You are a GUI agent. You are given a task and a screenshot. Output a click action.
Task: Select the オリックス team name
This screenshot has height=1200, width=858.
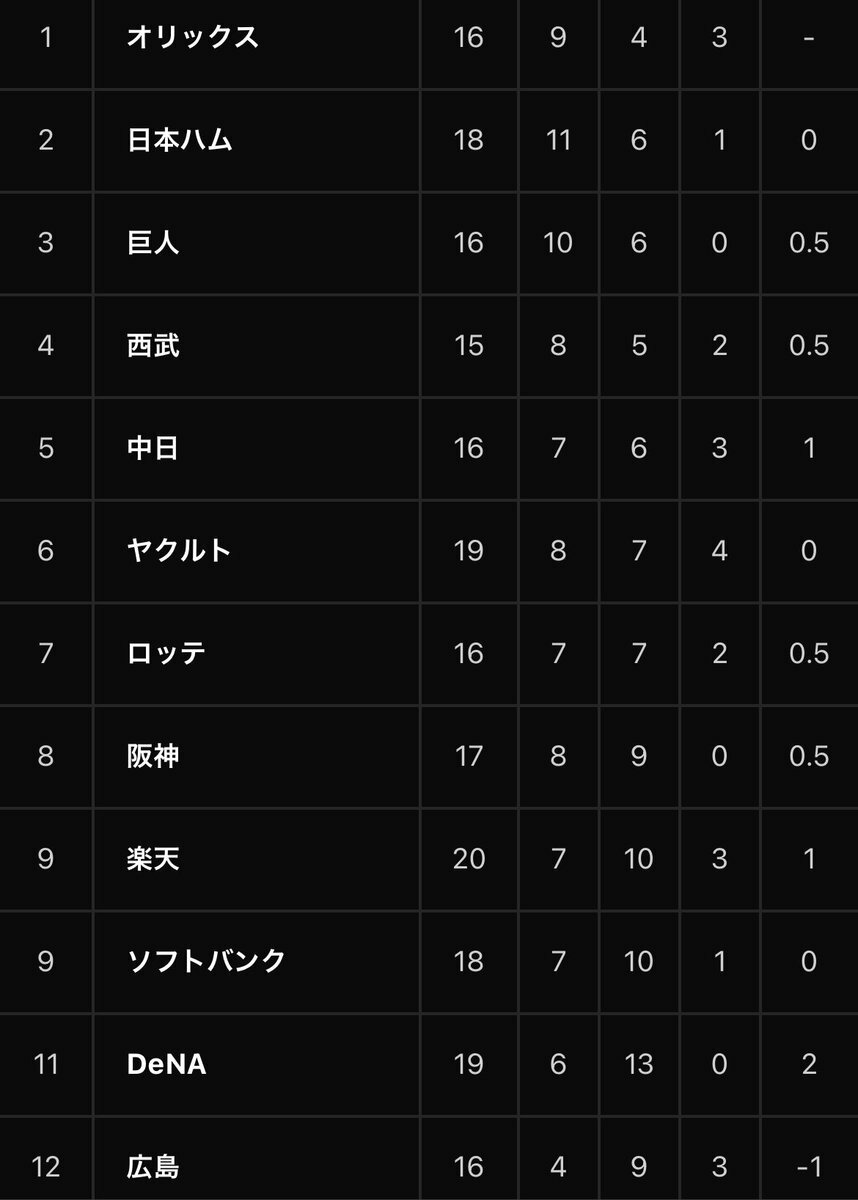coord(193,38)
